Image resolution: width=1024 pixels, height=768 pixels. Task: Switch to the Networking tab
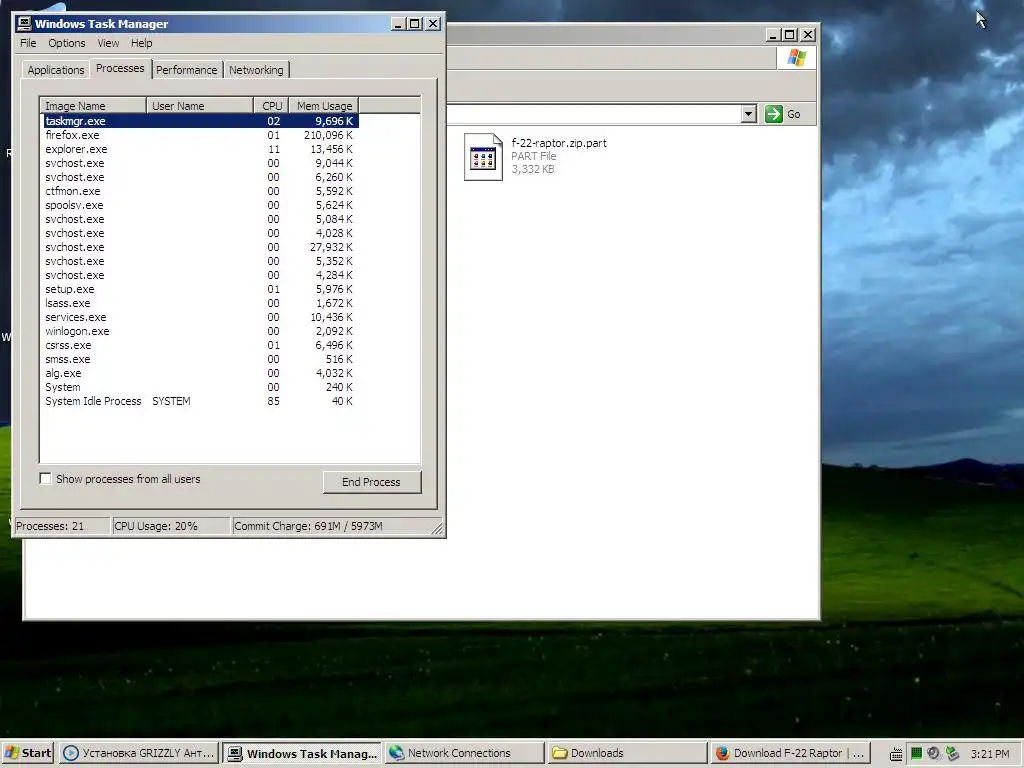[256, 70]
